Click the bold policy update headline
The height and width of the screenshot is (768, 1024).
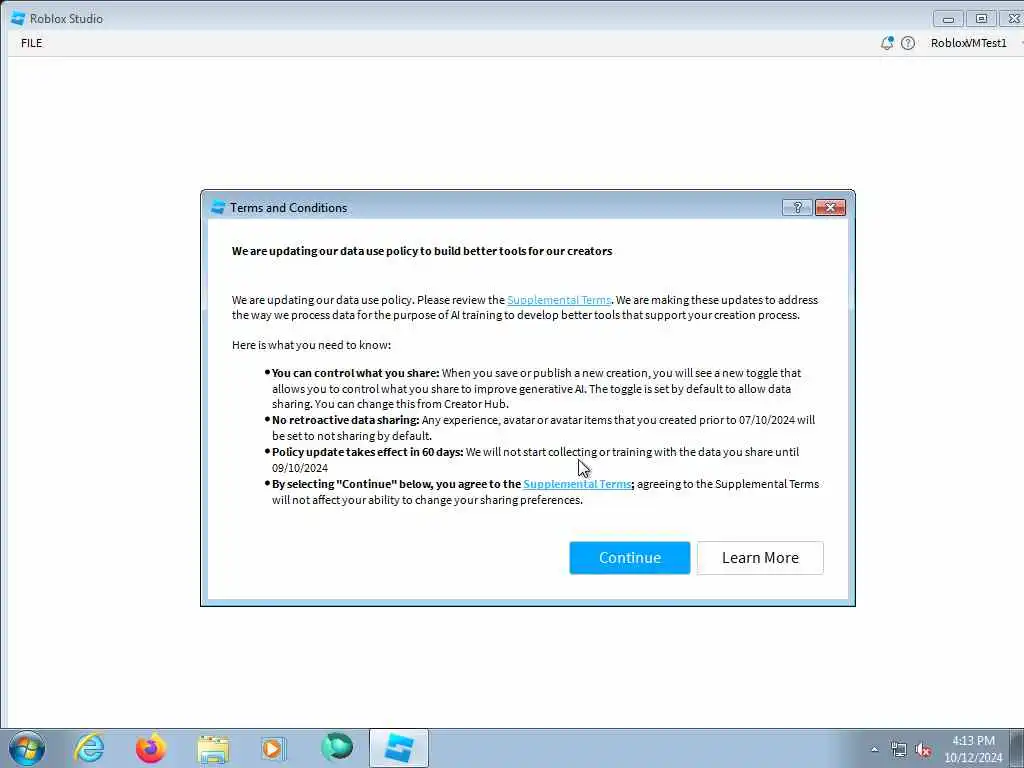click(422, 251)
